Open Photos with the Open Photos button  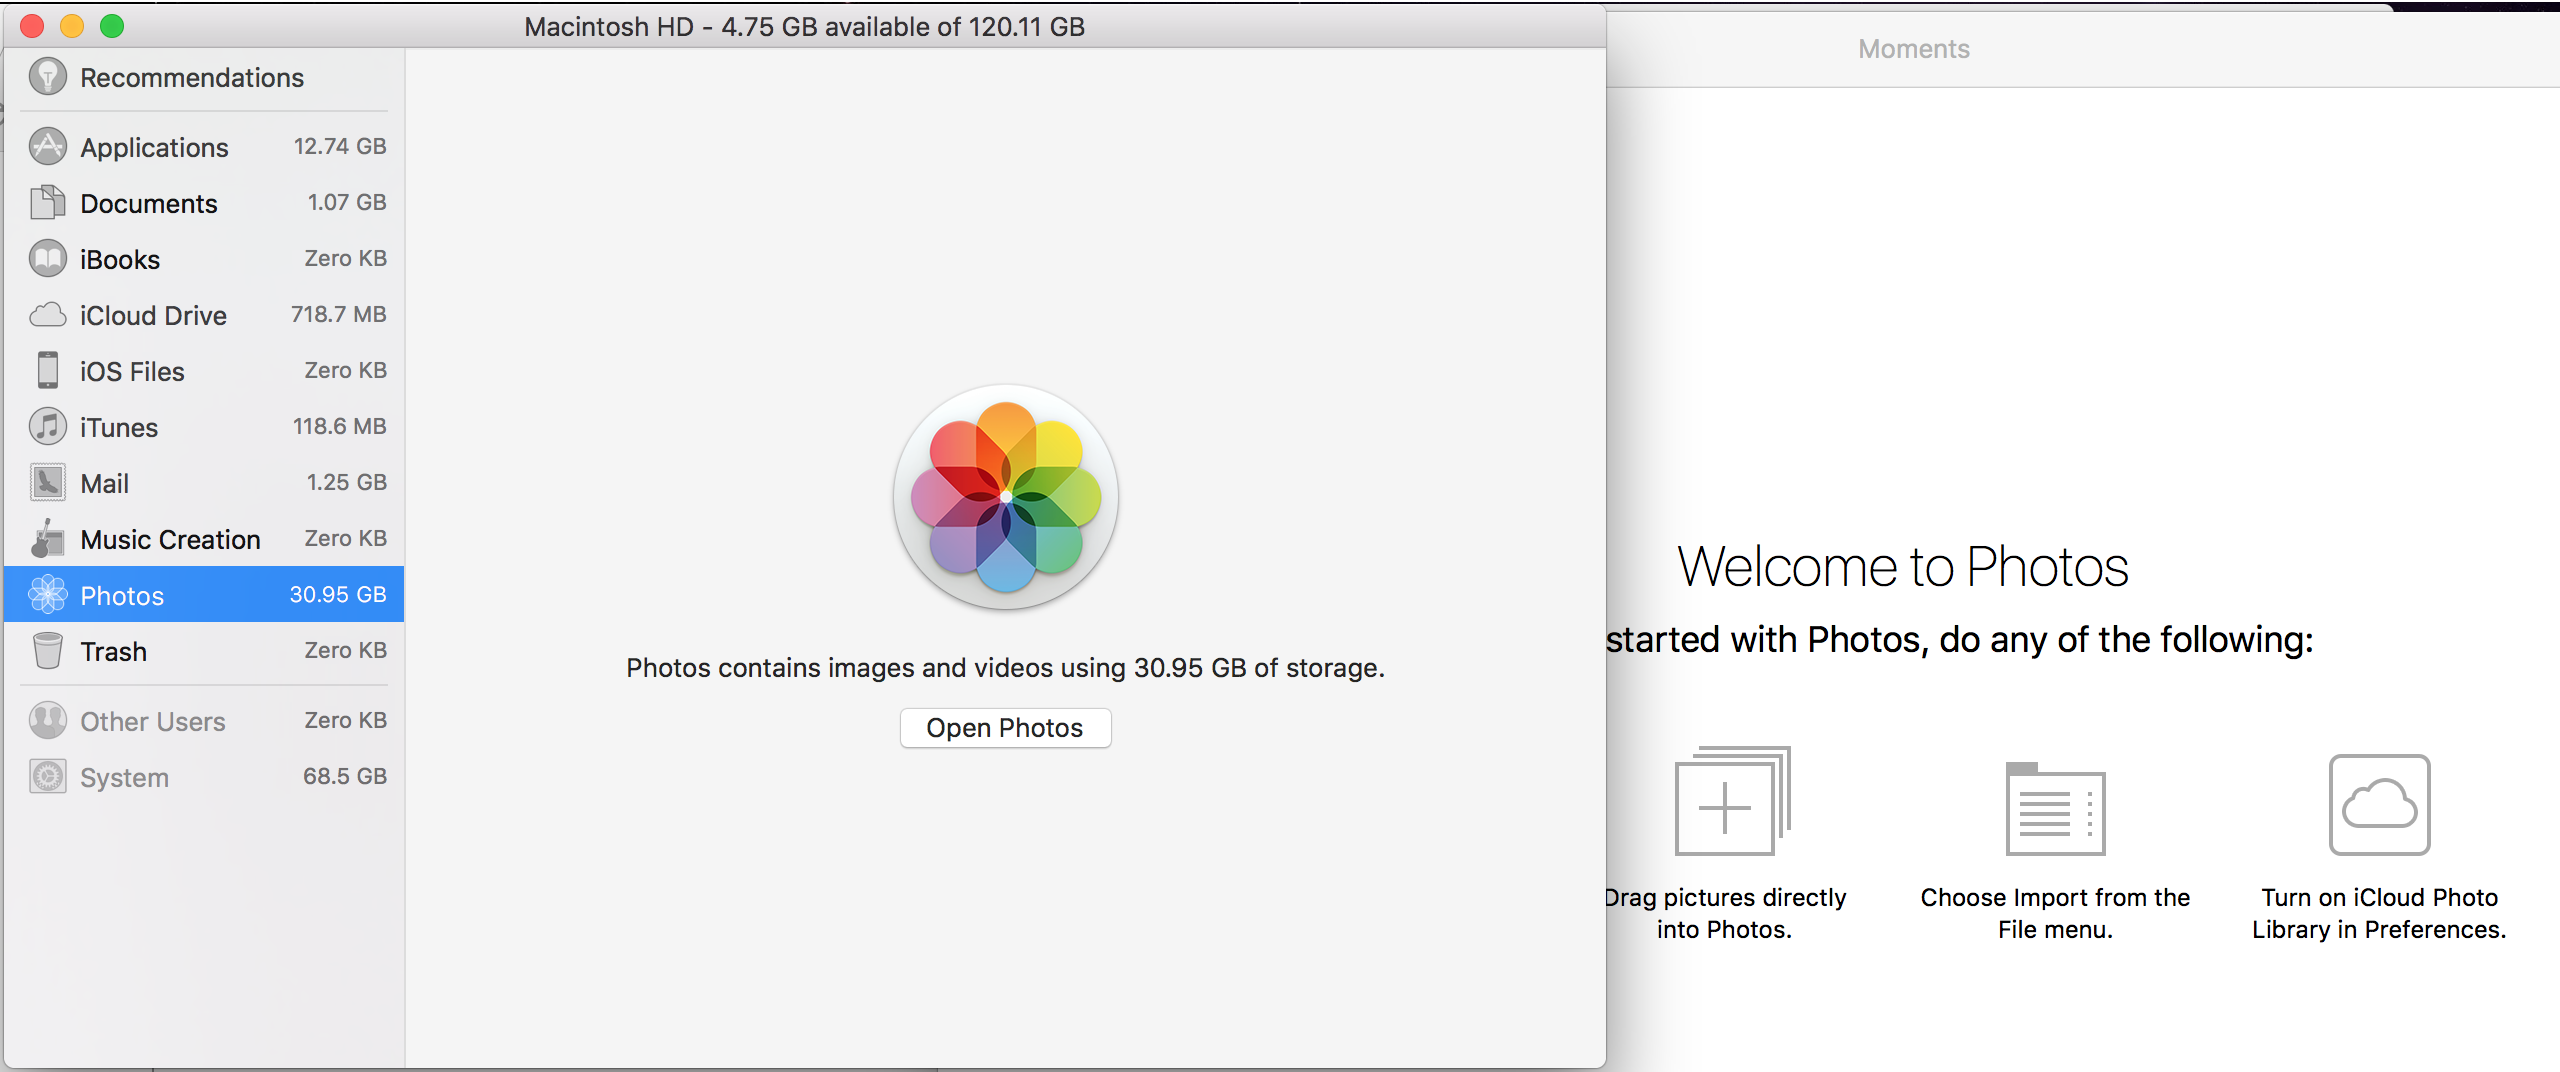tap(1005, 728)
